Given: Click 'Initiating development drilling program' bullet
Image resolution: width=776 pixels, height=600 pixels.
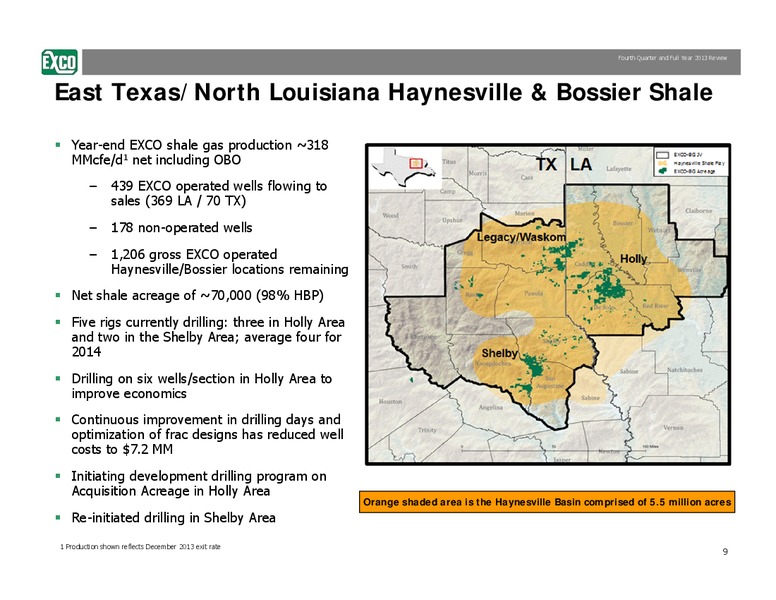Looking at the screenshot, I should point(199,484).
